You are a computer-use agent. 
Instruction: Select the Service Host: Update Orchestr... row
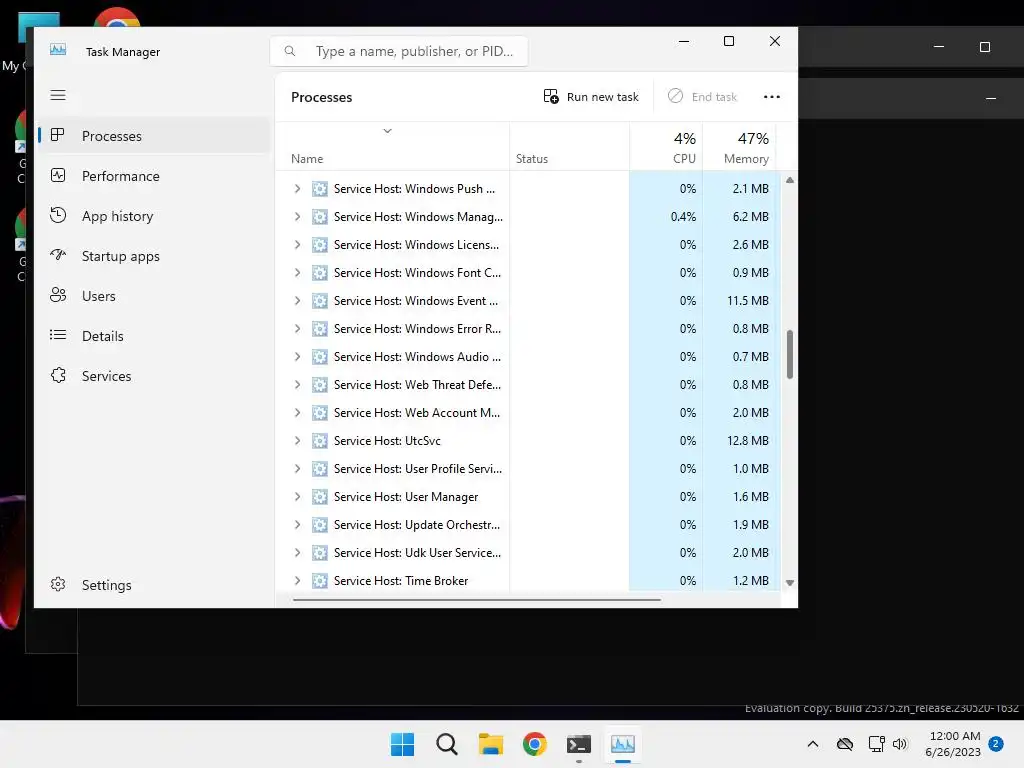[528, 525]
